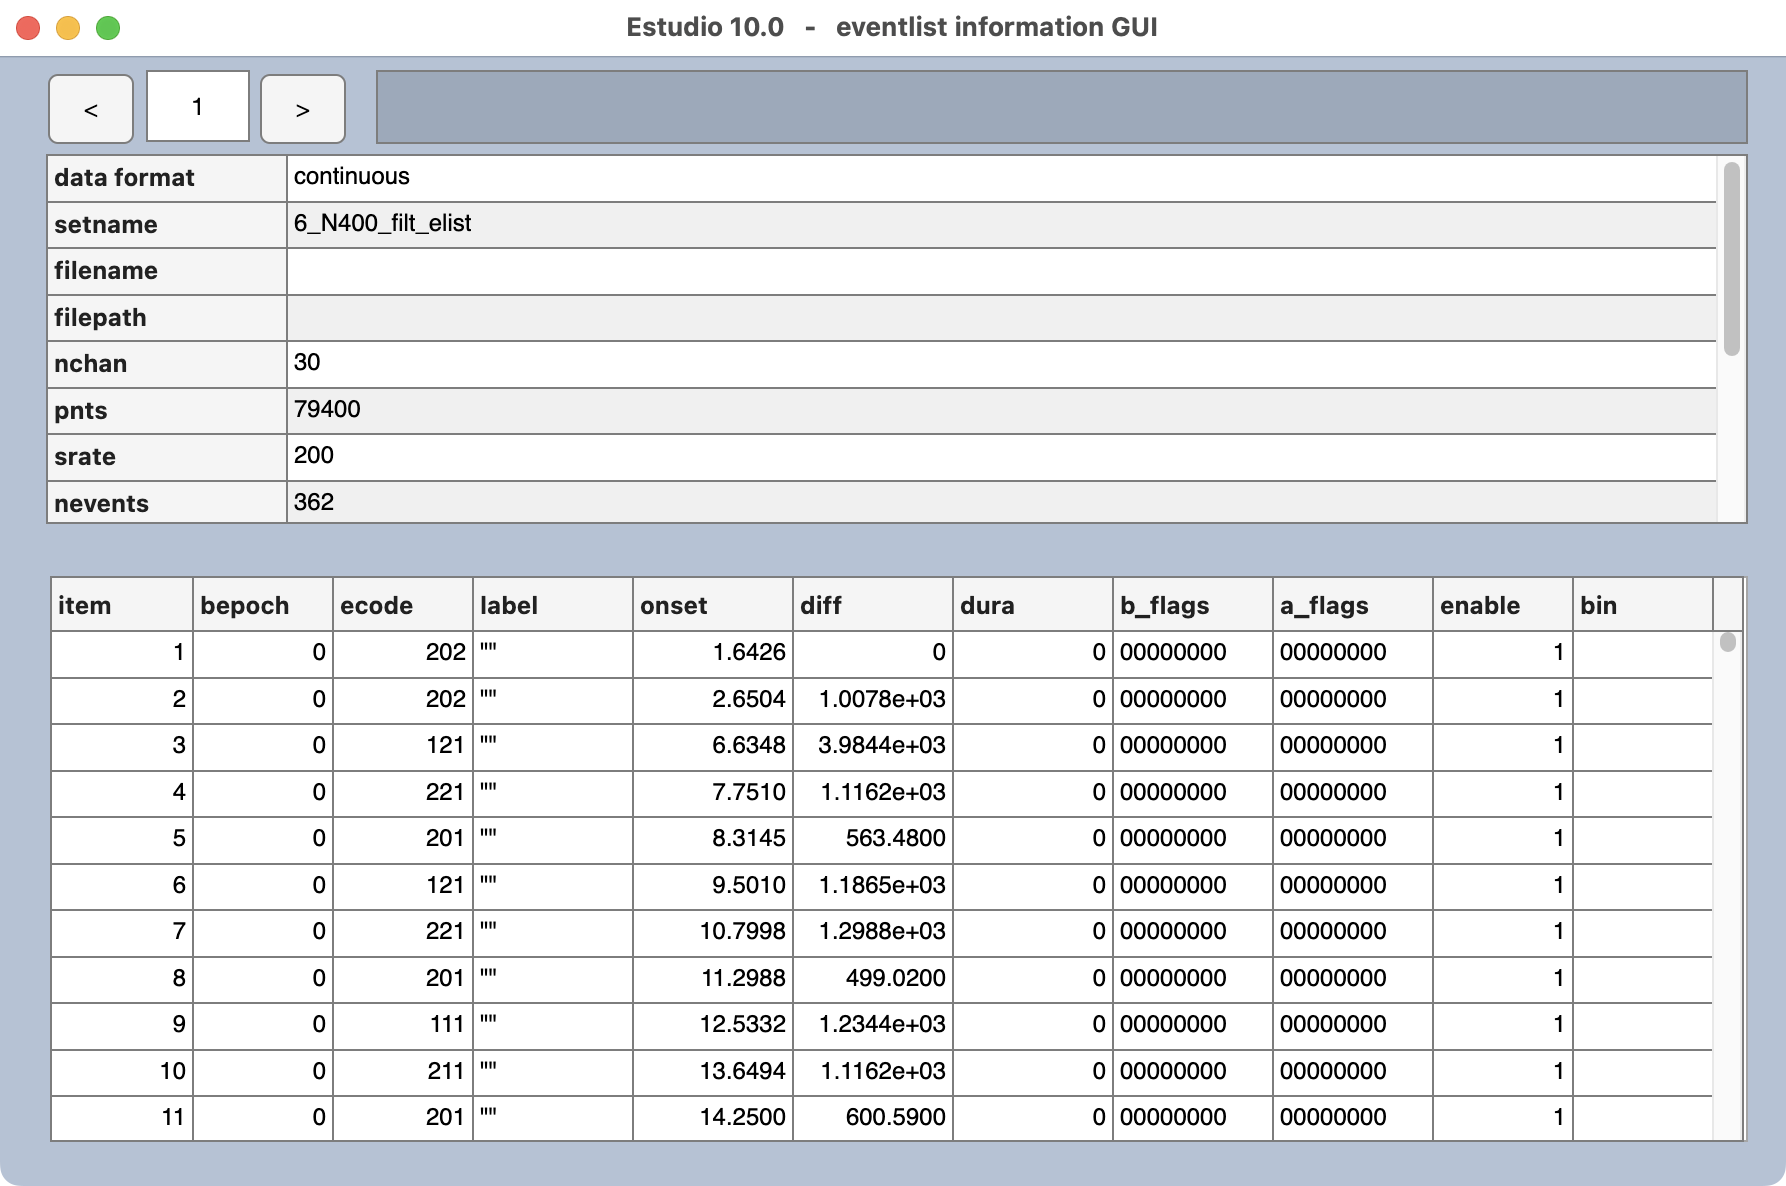Select diff cell 499.0200
This screenshot has width=1786, height=1186.
pos(873,980)
